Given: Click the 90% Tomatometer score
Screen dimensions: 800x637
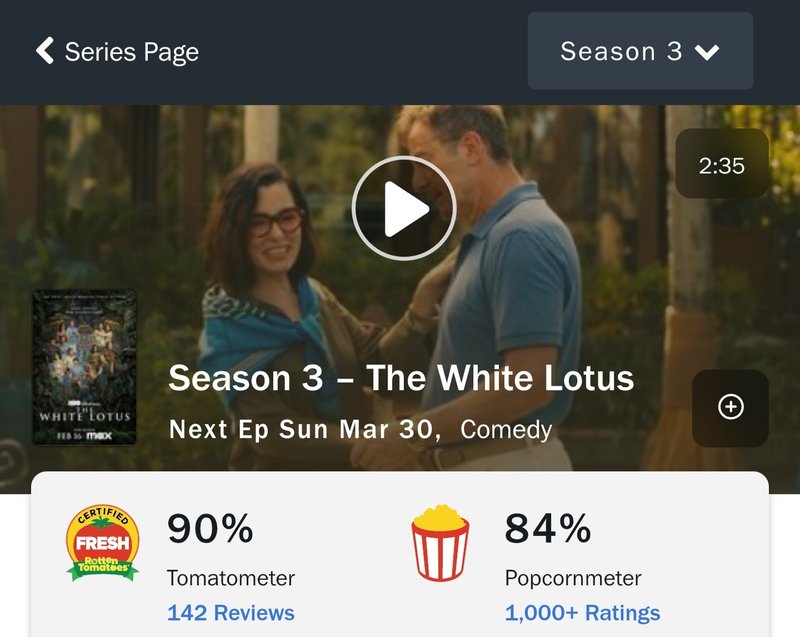Looking at the screenshot, I should pos(210,529).
